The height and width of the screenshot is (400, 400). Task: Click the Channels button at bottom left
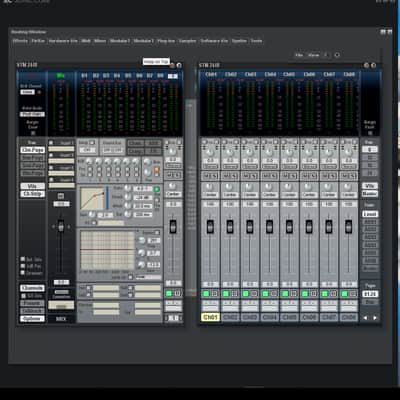32,288
